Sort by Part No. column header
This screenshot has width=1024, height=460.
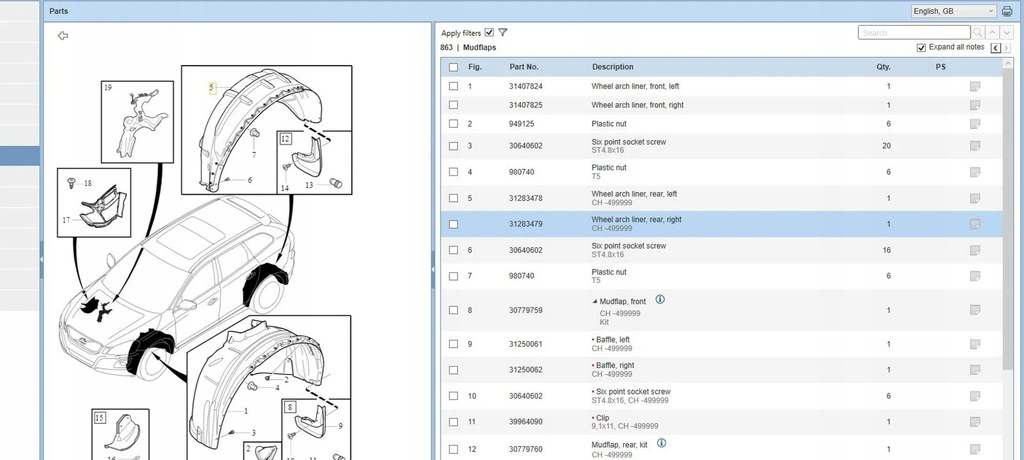tap(524, 67)
